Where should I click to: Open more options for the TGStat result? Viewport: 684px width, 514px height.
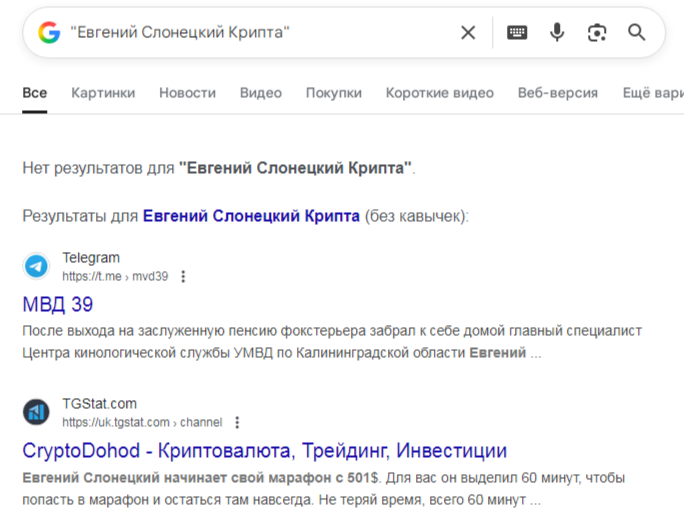tap(237, 422)
